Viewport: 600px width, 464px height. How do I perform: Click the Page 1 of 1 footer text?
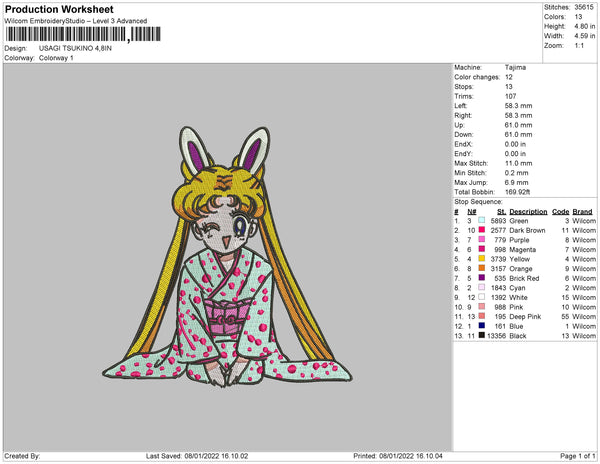click(x=578, y=456)
